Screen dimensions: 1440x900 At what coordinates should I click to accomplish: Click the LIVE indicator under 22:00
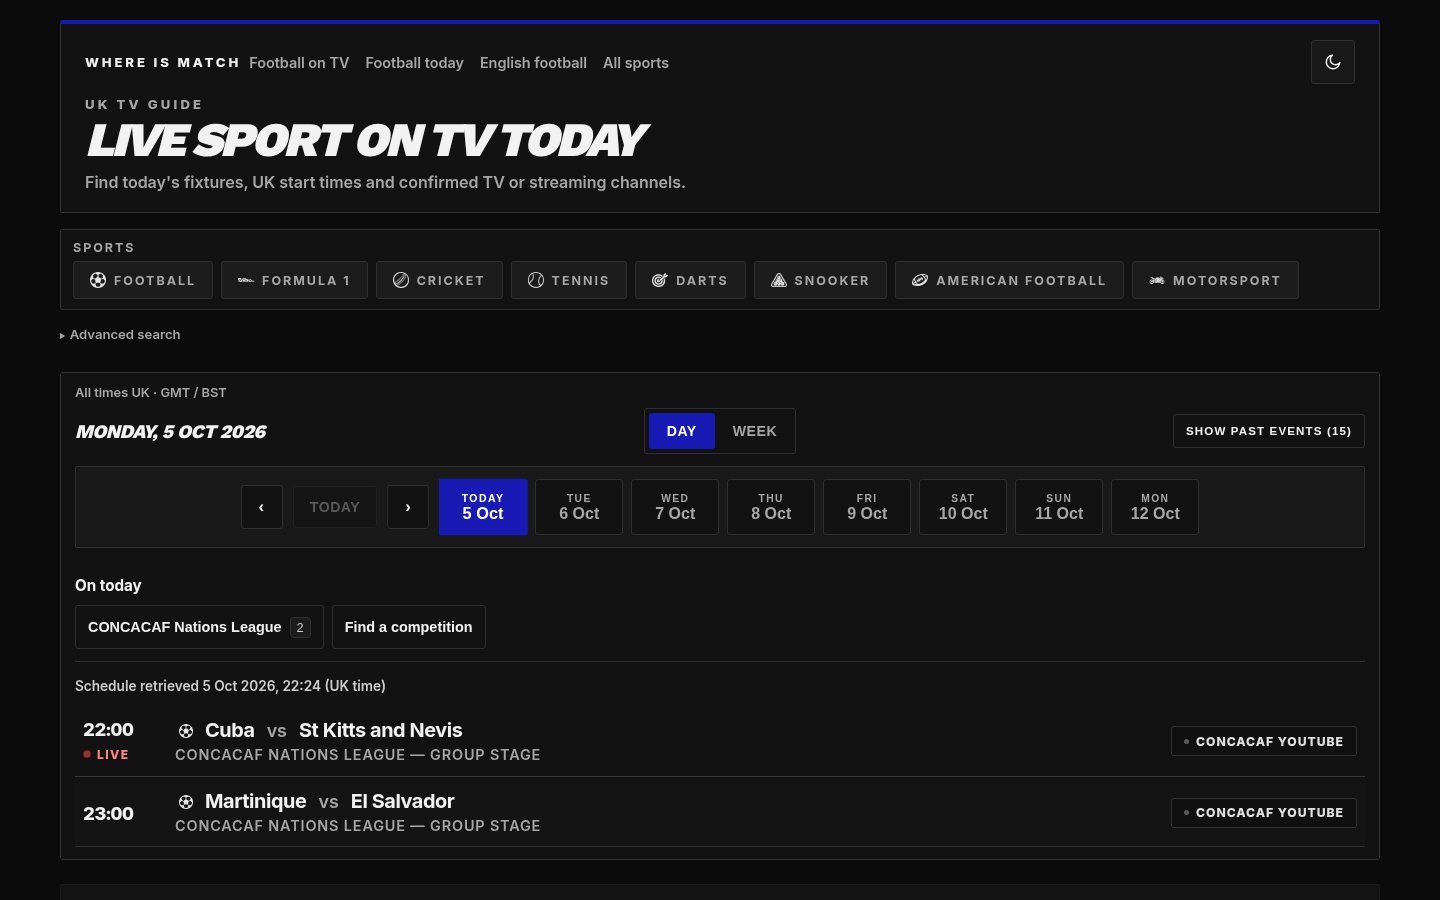[106, 755]
